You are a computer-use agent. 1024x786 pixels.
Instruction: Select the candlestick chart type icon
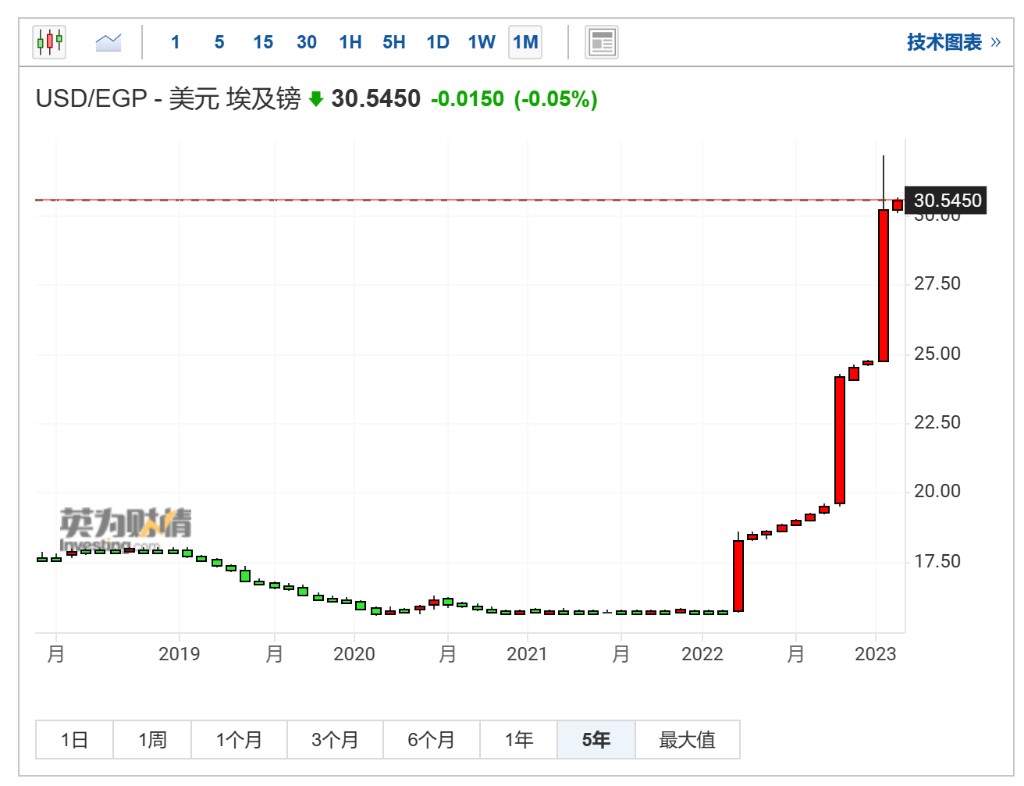click(x=50, y=42)
